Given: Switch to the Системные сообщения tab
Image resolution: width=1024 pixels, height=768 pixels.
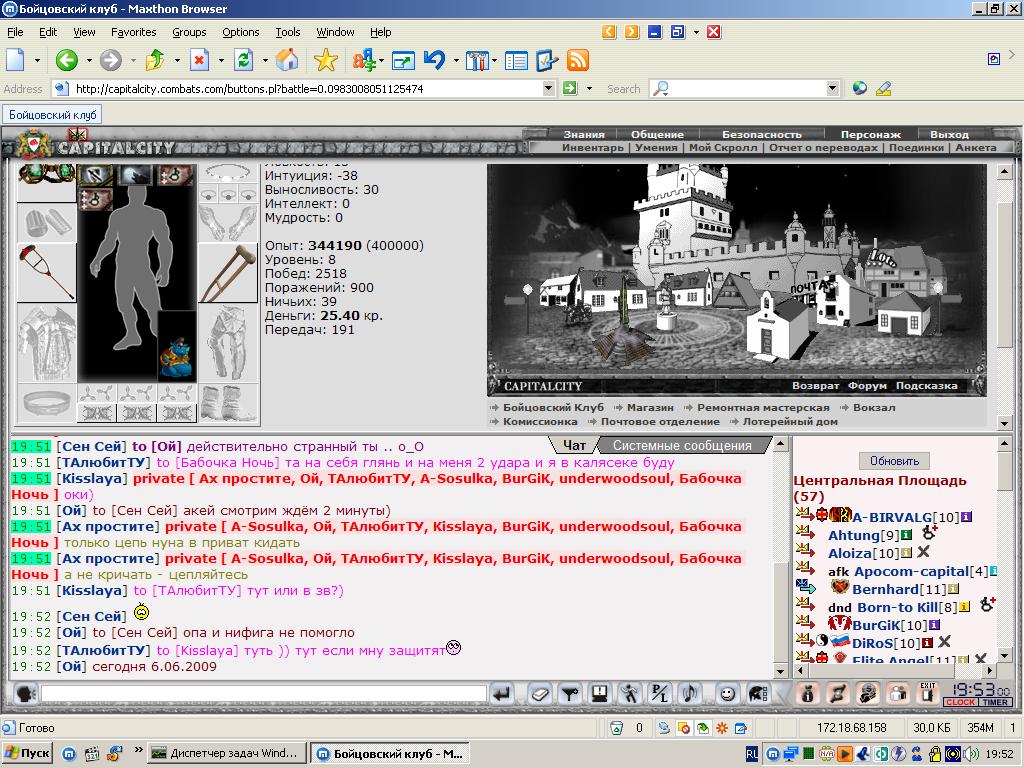Looking at the screenshot, I should point(682,446).
